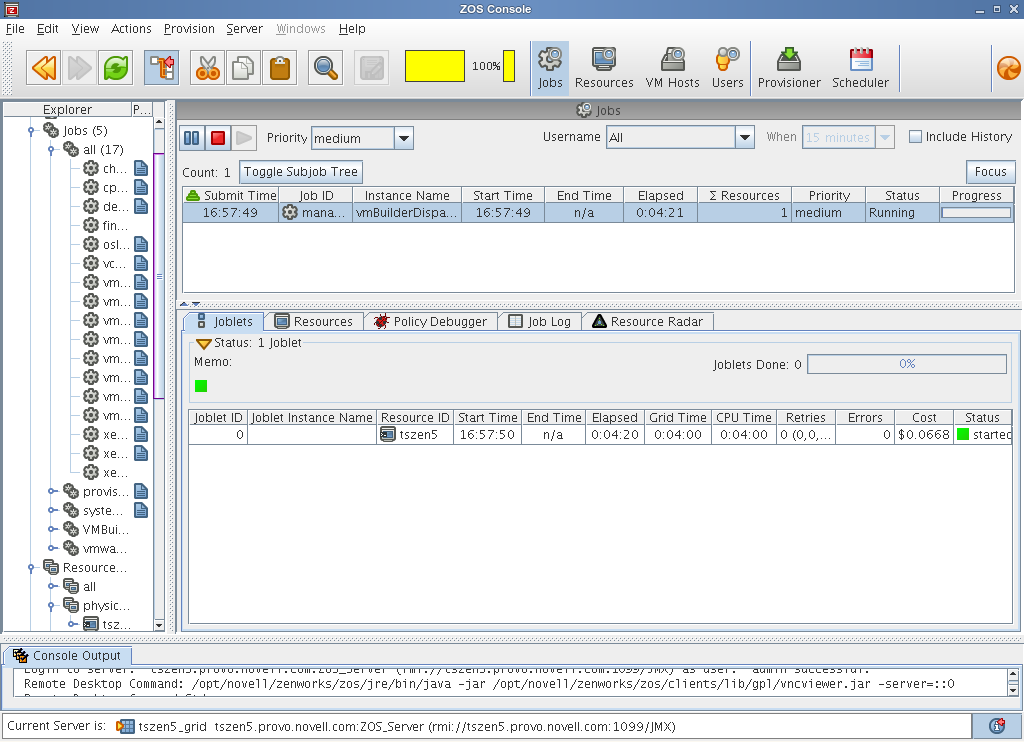
Task: Enable the Include History checkbox
Action: [915, 137]
